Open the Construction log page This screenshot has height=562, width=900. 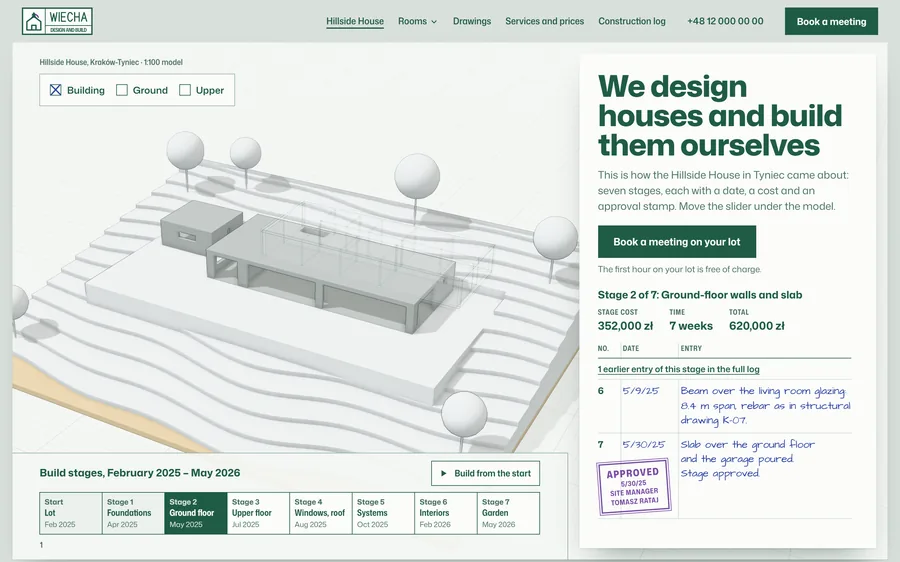(632, 21)
